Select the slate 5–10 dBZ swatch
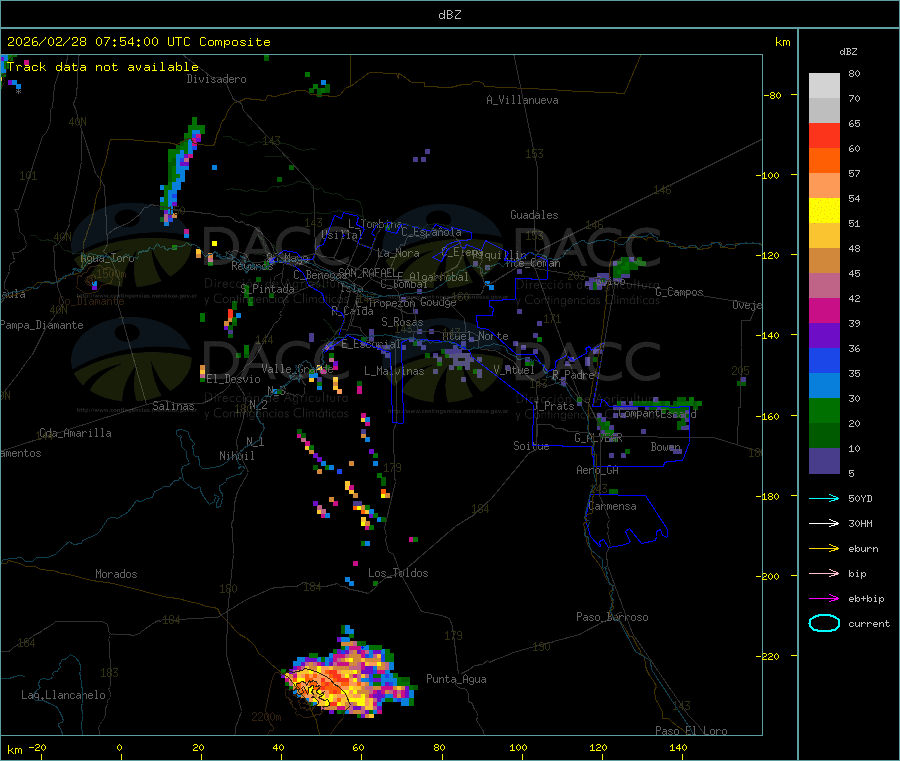 [824, 460]
